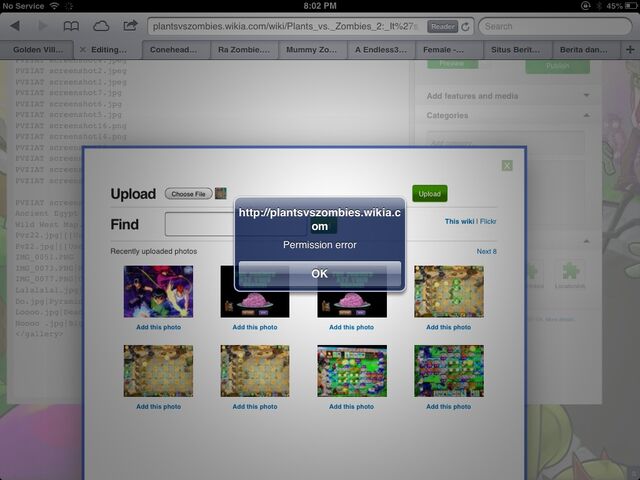The image size is (640, 480).
Task: Click the Preview button behind dialog
Action: pyautogui.click(x=452, y=64)
